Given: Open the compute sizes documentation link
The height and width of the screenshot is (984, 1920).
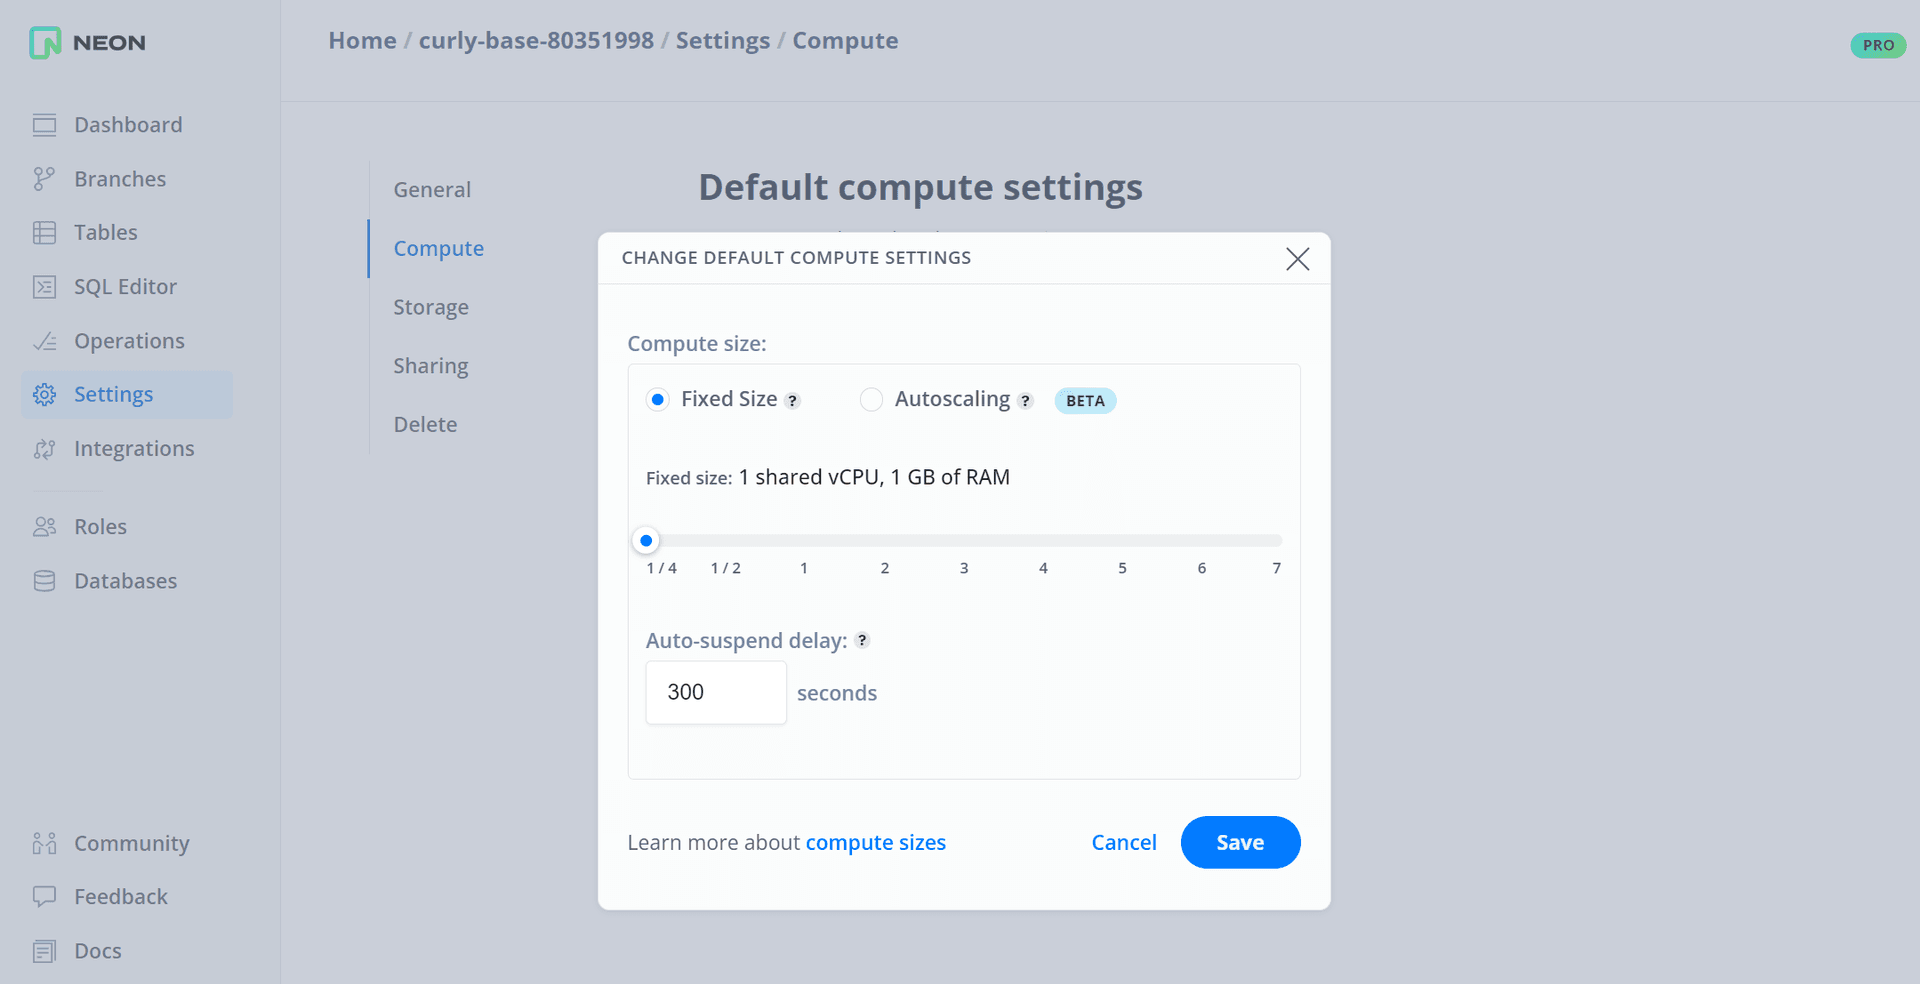Looking at the screenshot, I should pyautogui.click(x=875, y=842).
